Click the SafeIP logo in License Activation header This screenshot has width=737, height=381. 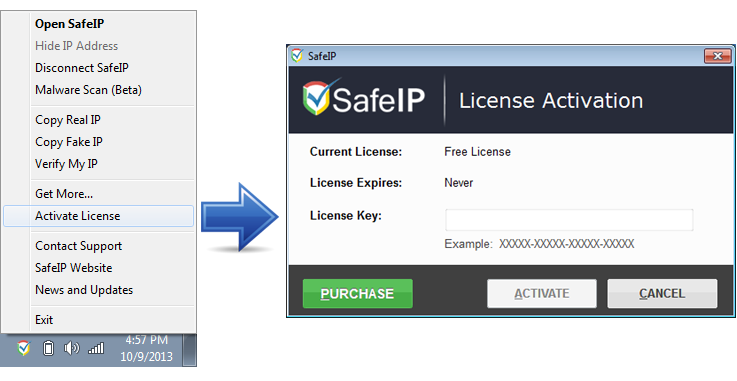click(x=364, y=98)
